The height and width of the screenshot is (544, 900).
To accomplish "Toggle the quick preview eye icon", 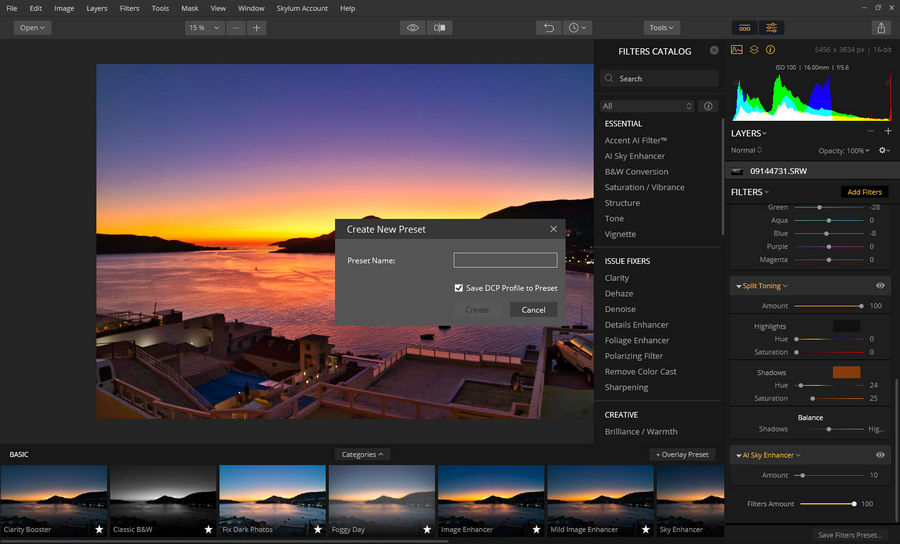I will (412, 28).
